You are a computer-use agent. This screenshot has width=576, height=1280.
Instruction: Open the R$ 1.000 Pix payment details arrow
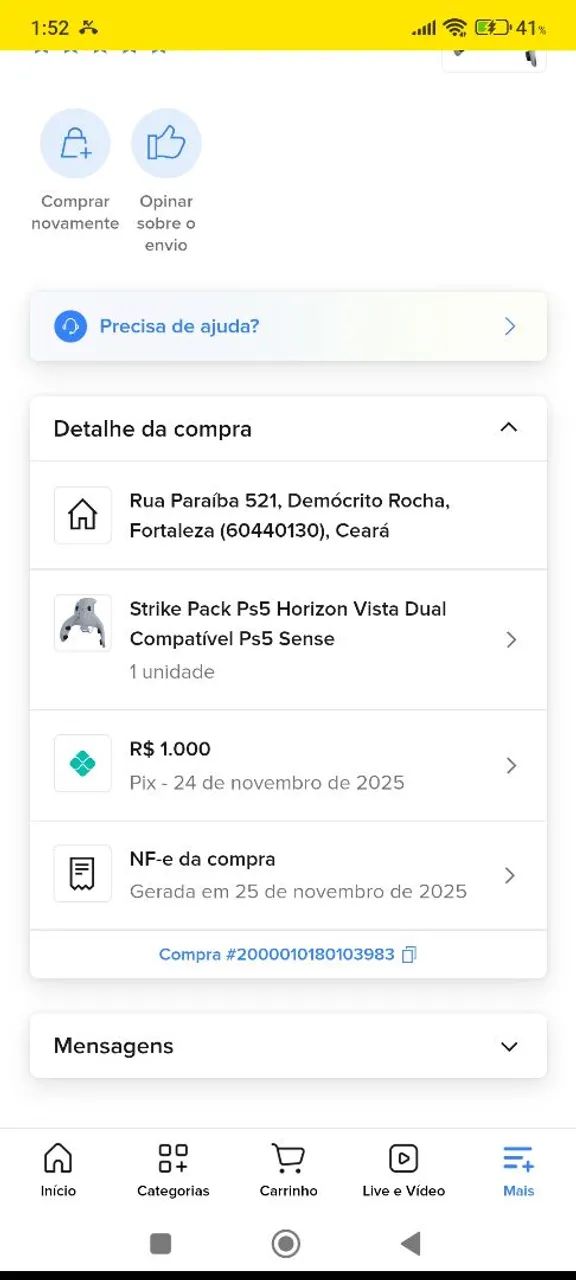point(511,766)
